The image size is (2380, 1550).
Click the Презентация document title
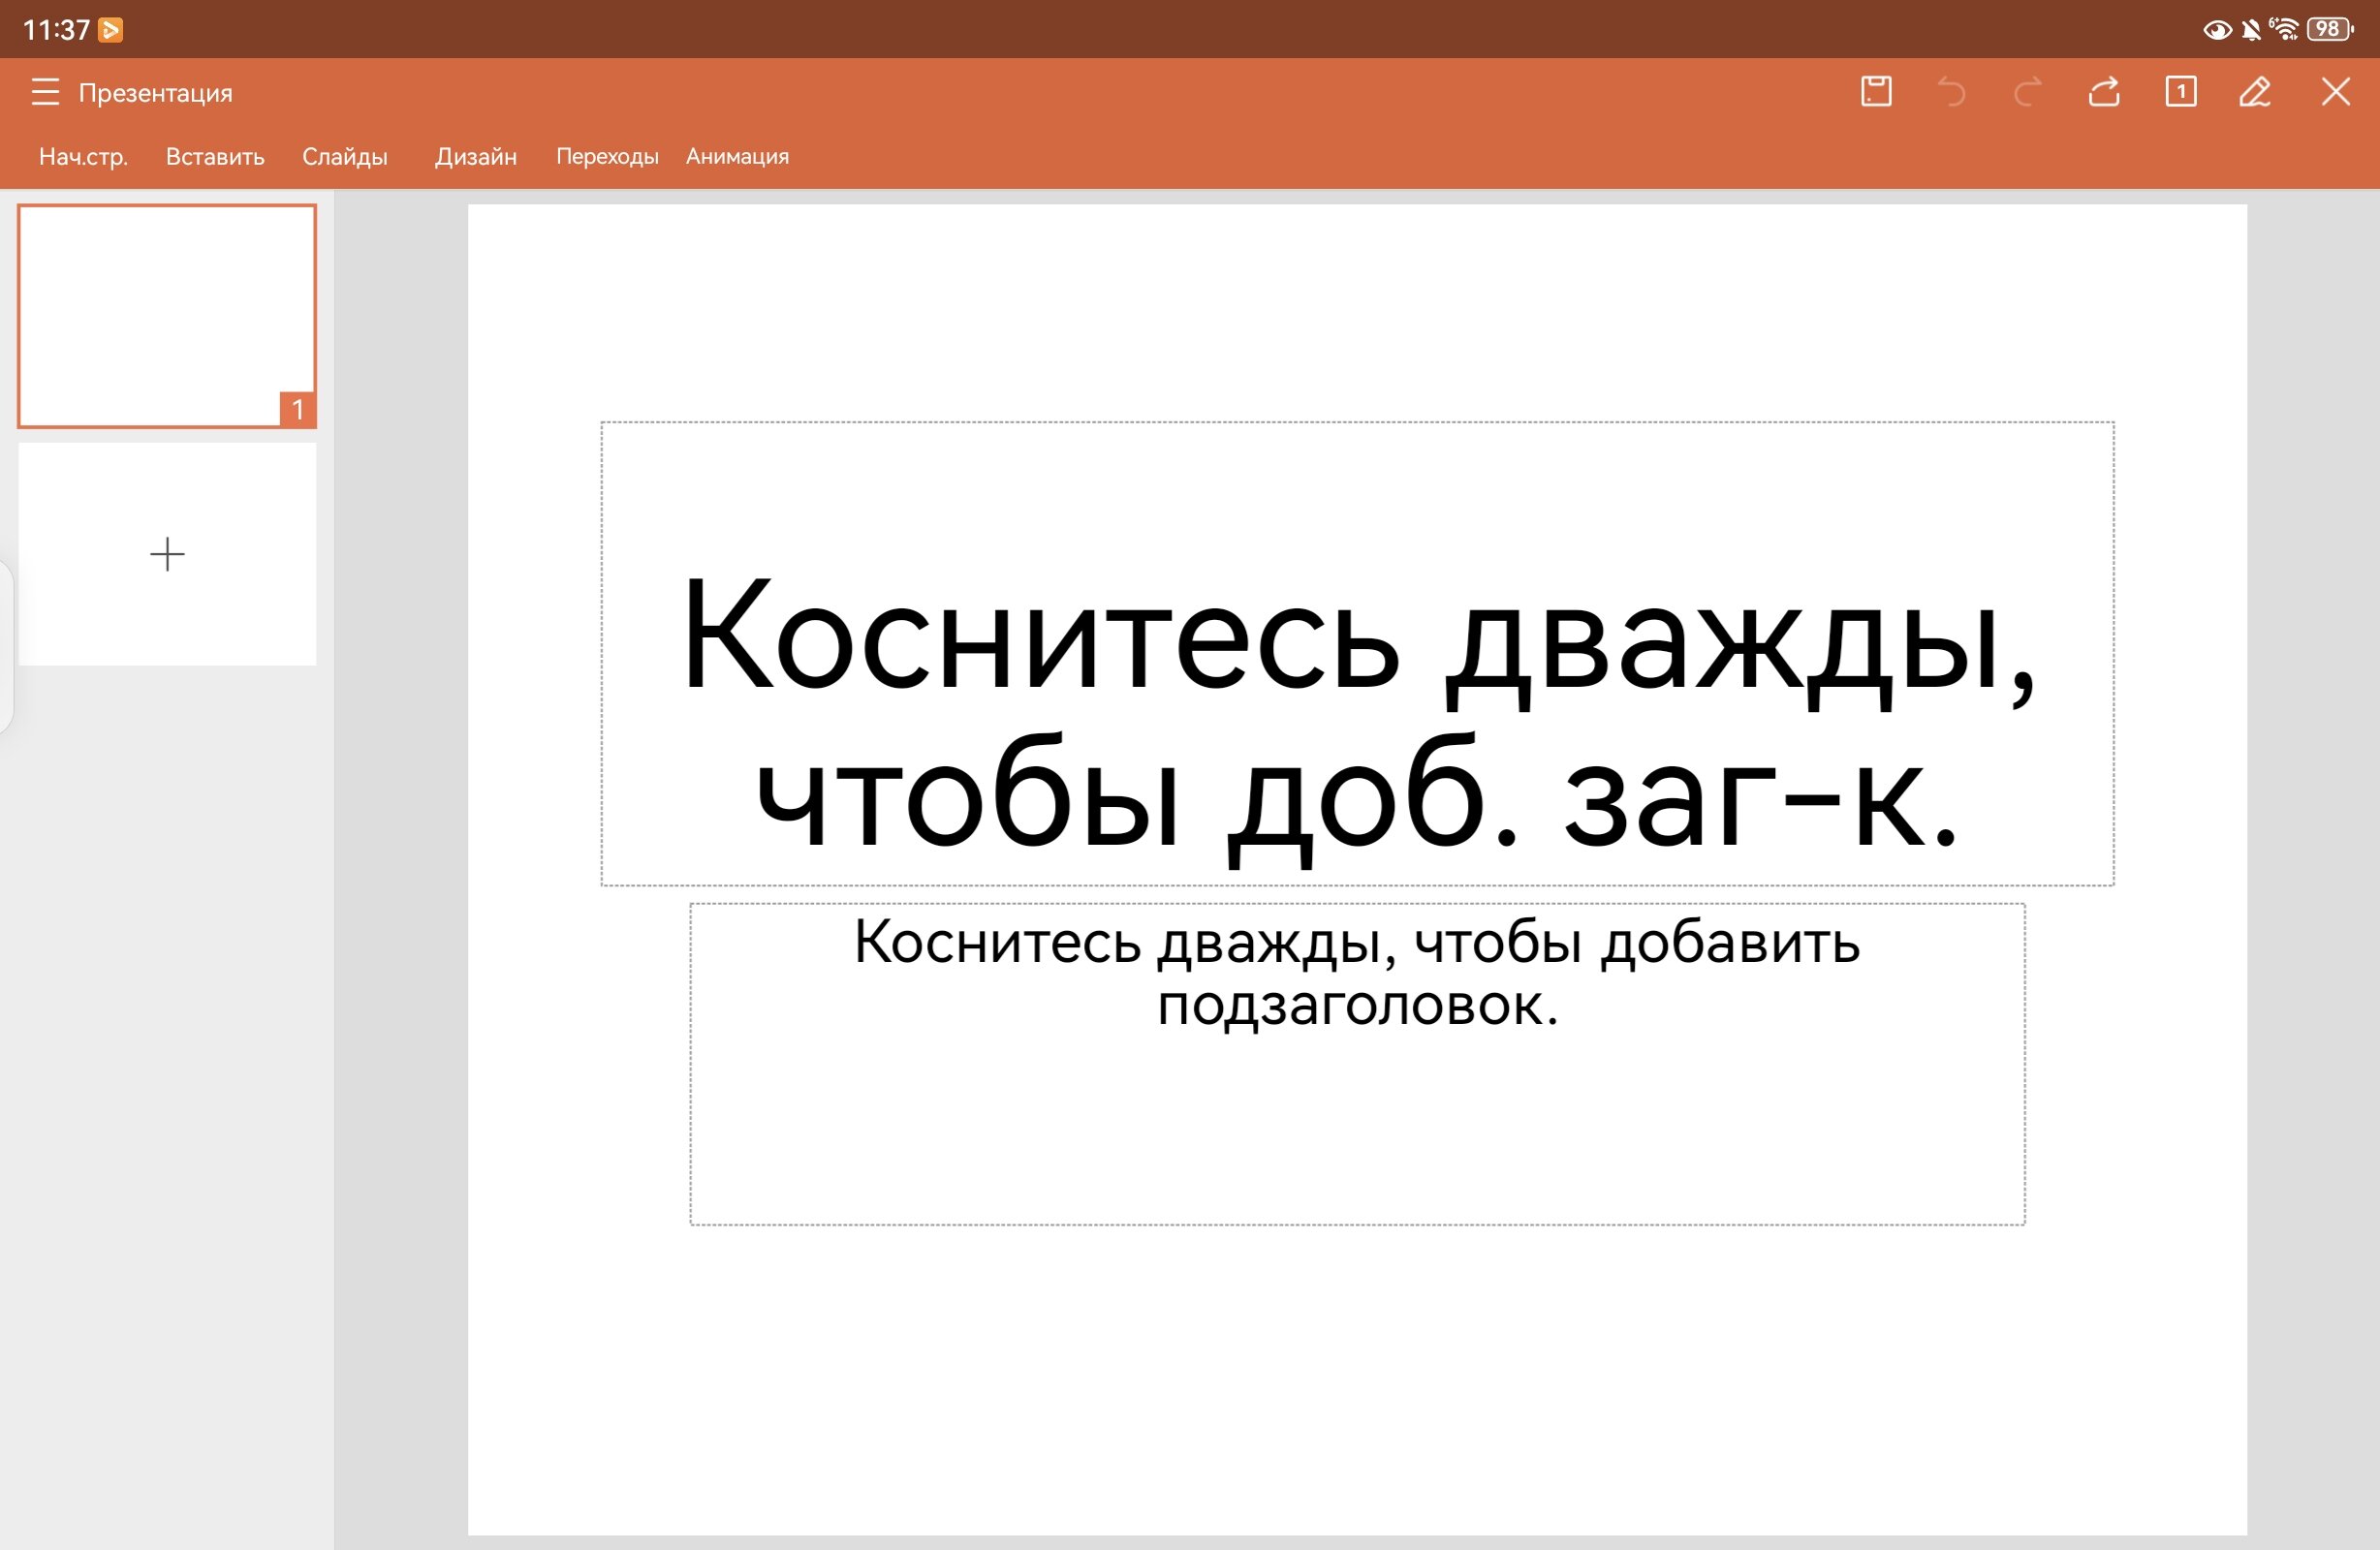click(155, 93)
